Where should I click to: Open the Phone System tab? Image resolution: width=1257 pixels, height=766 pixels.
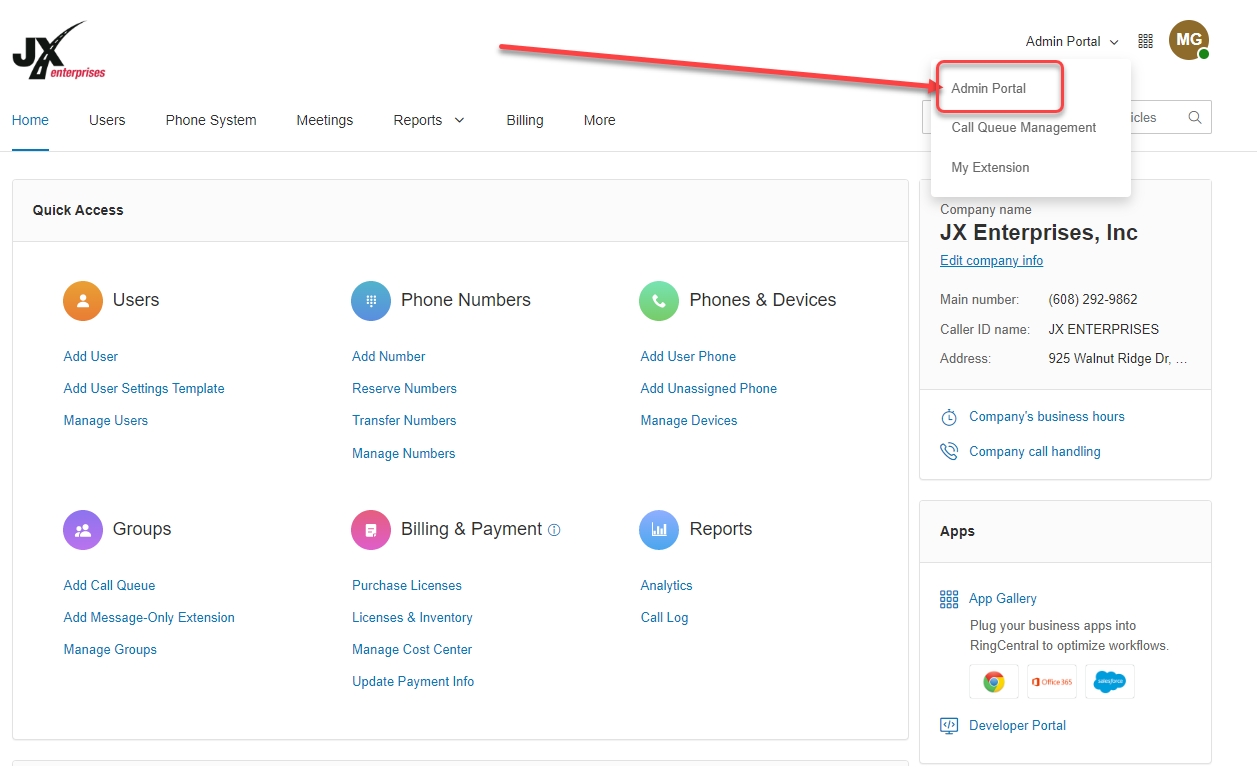click(211, 120)
